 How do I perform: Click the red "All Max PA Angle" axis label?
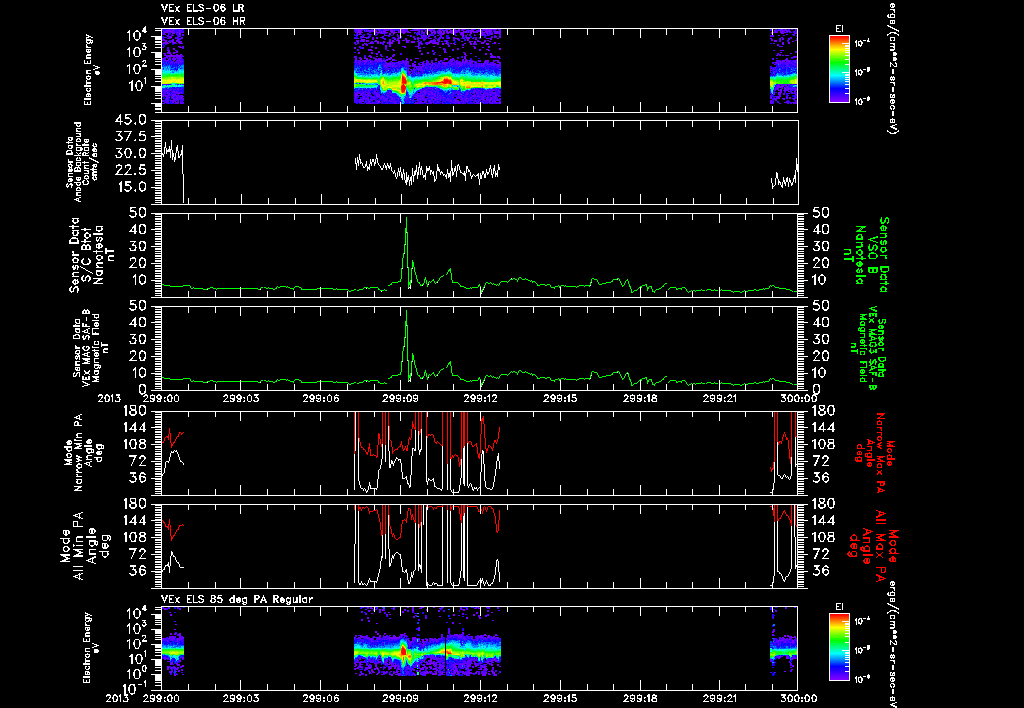pyautogui.click(x=871, y=546)
